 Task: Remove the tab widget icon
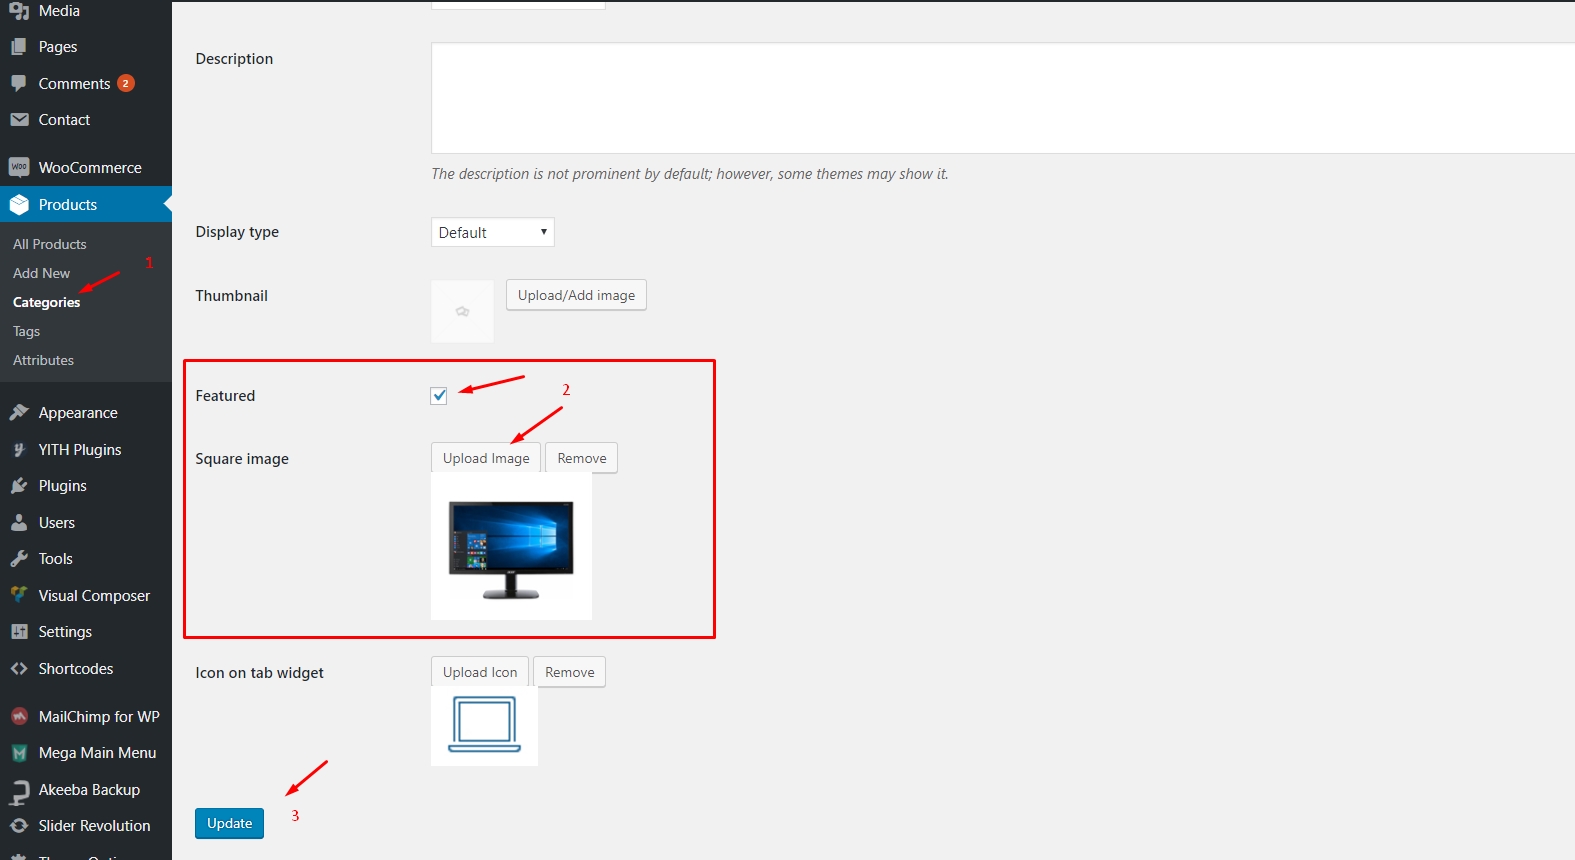tap(570, 672)
